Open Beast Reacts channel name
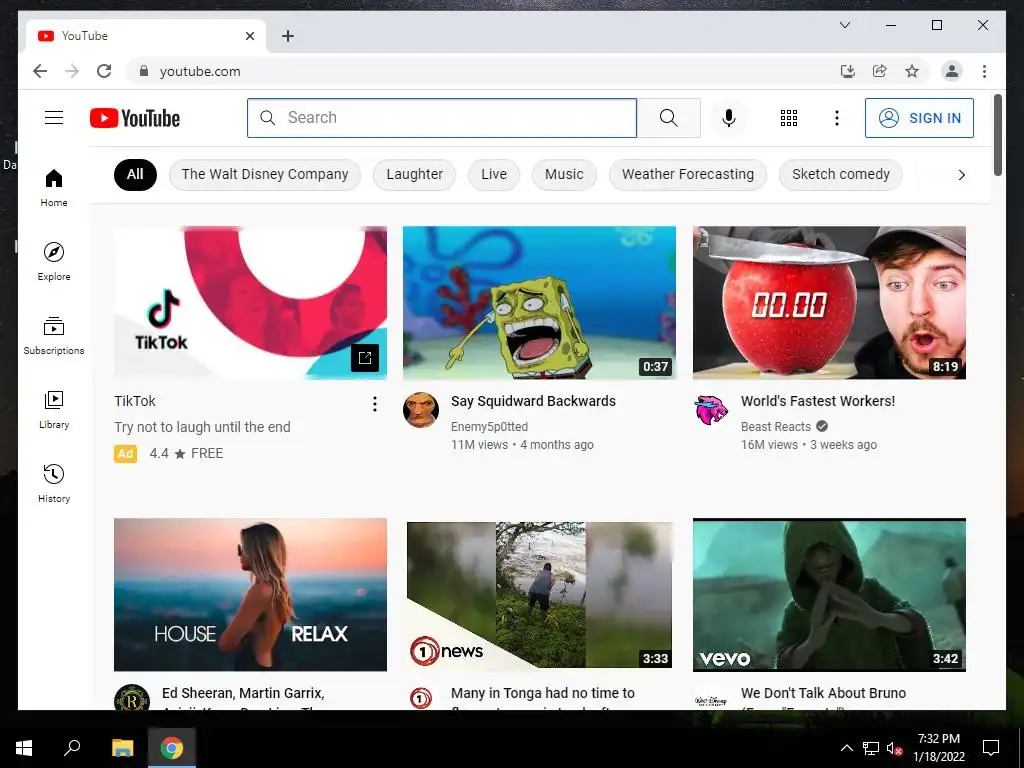 click(x=775, y=426)
